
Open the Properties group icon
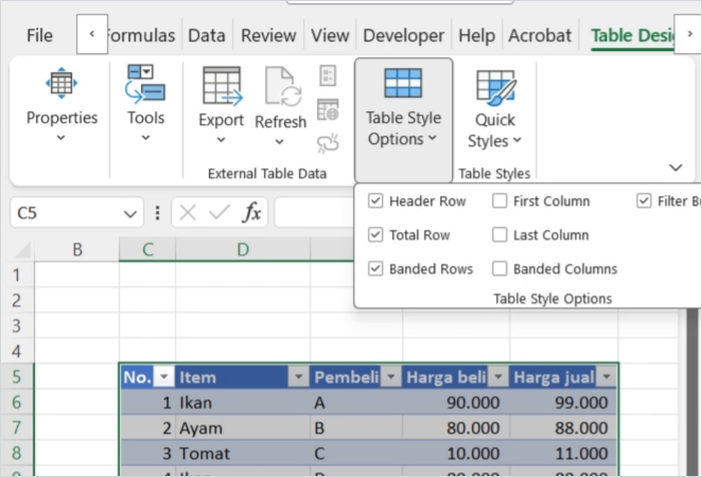(x=61, y=83)
